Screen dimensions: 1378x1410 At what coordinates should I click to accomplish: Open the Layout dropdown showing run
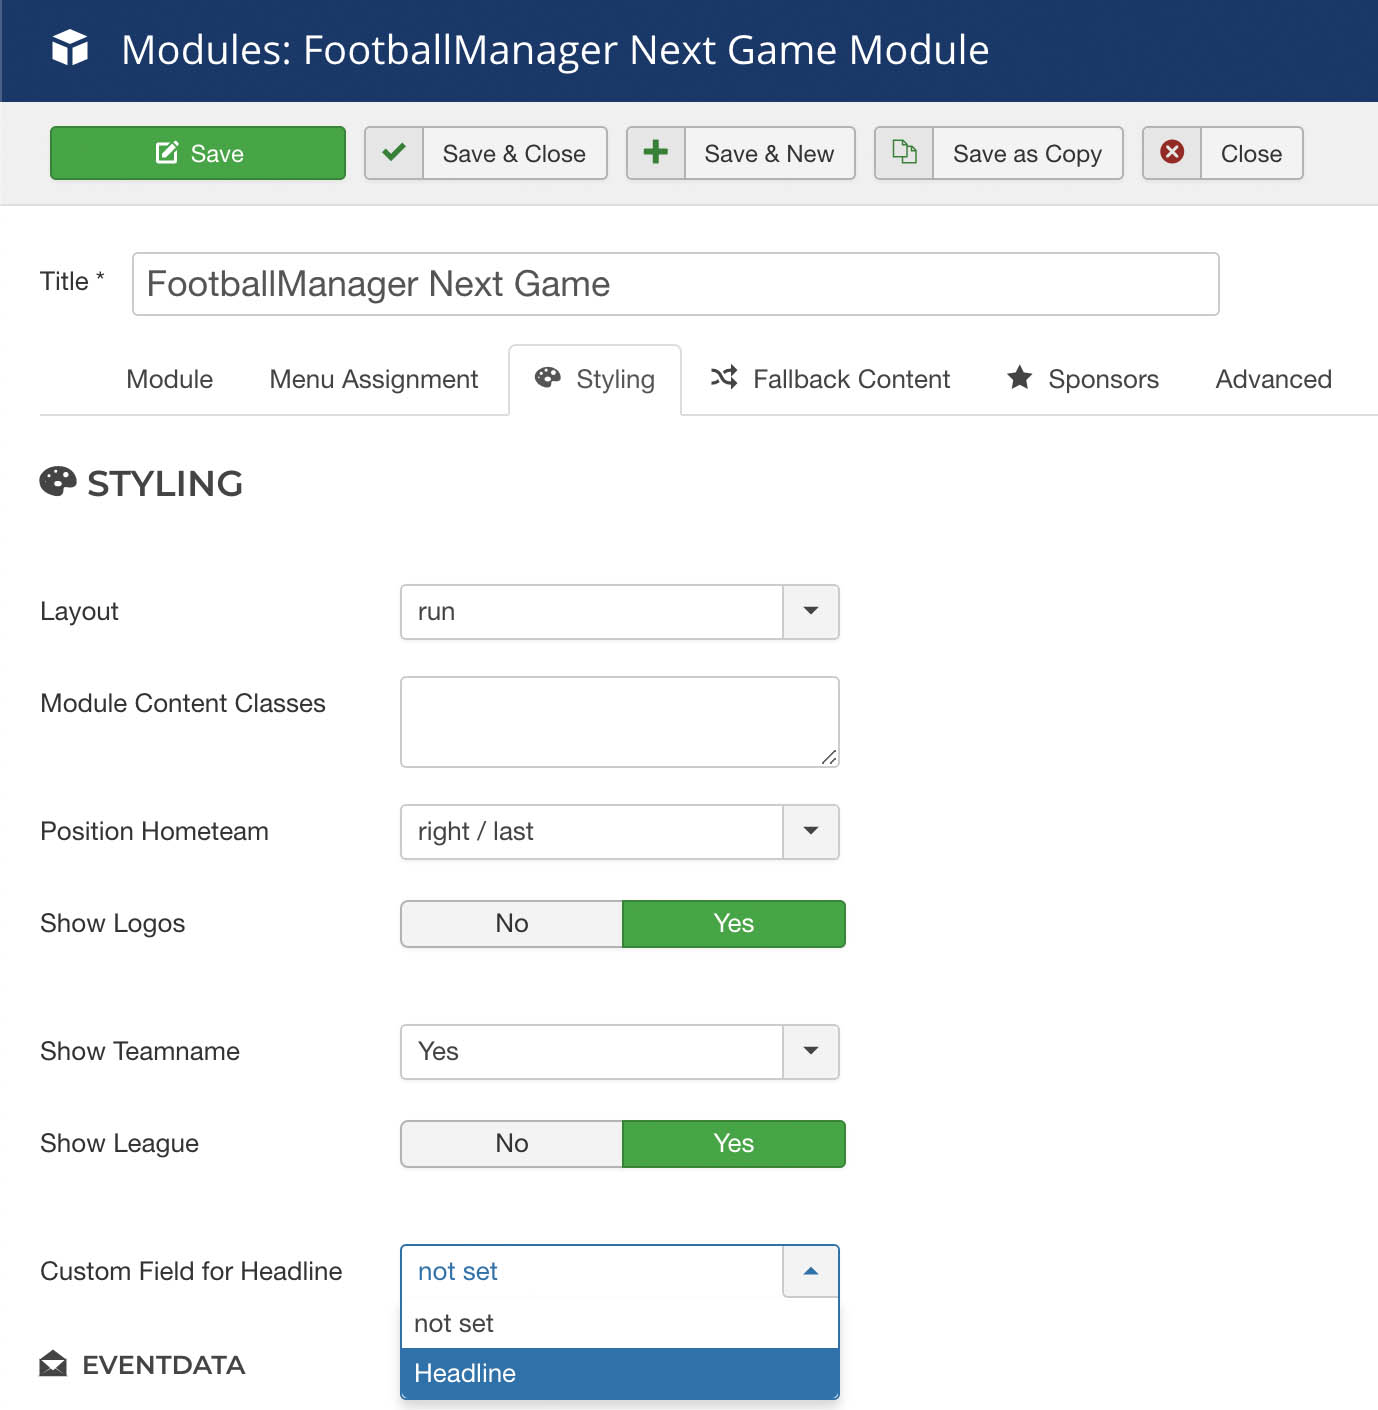(619, 612)
